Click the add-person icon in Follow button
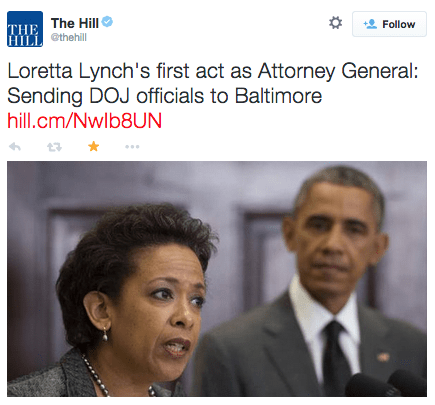The image size is (435, 405). [x=370, y=24]
